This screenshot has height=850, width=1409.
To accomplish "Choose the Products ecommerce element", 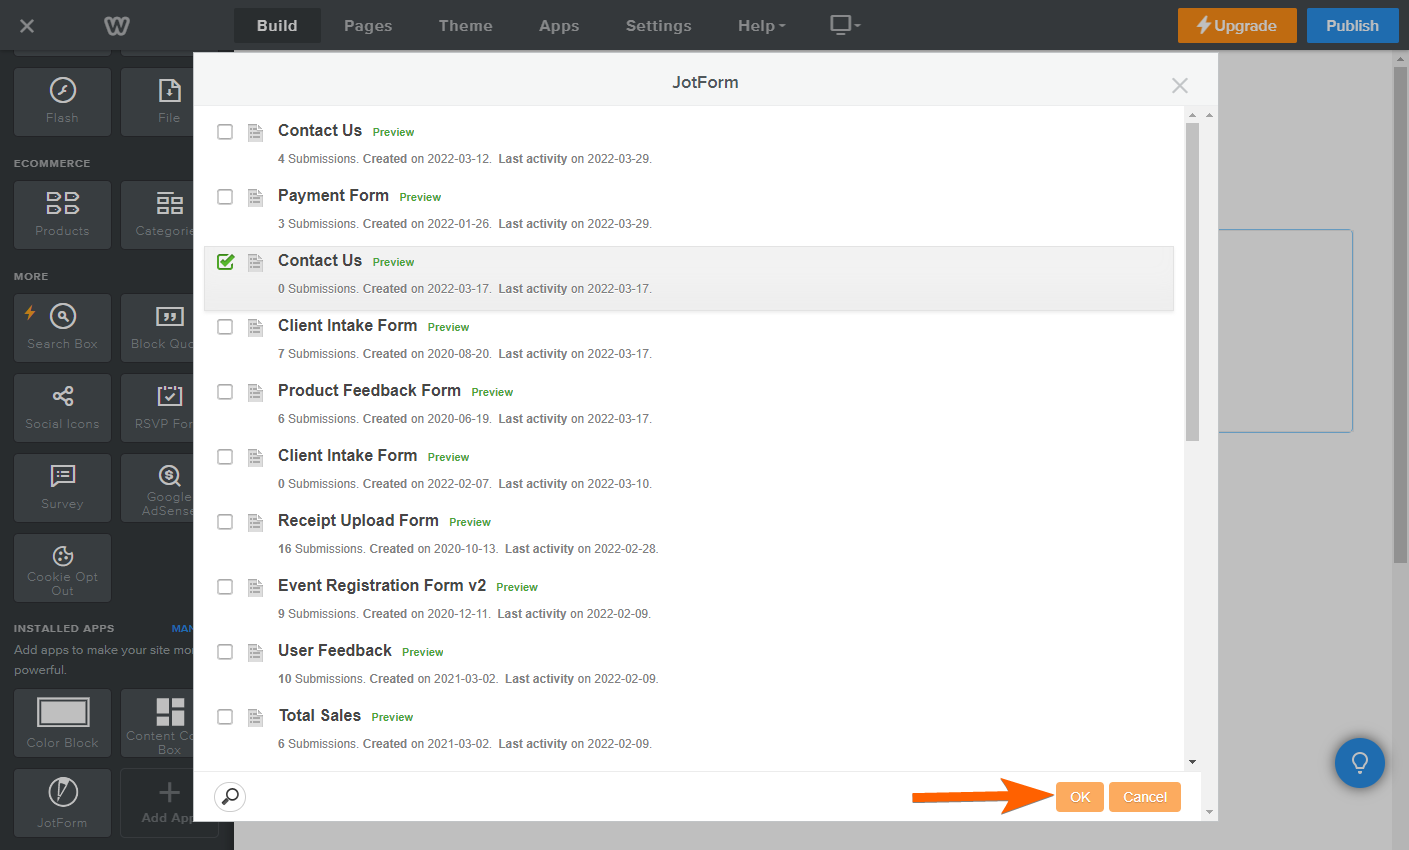I will point(62,215).
